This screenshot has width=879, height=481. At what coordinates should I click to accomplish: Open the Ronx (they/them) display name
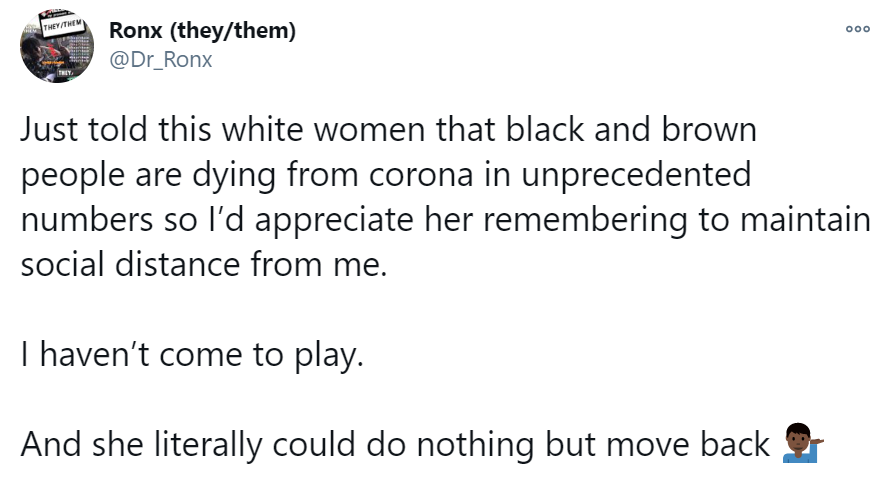point(202,31)
